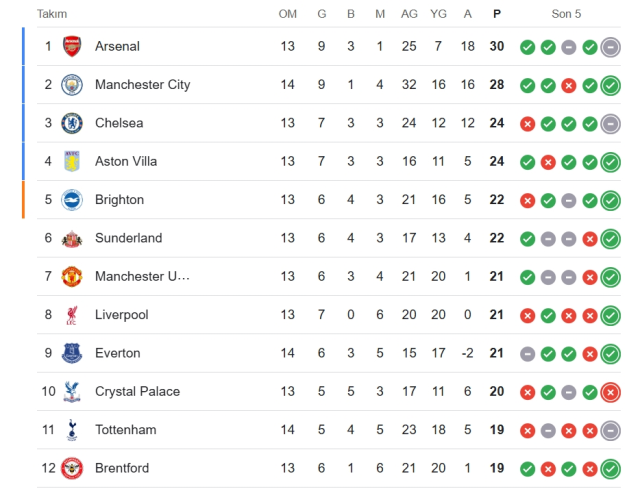Click the P points column header
The height and width of the screenshot is (491, 640).
pyautogui.click(x=497, y=14)
